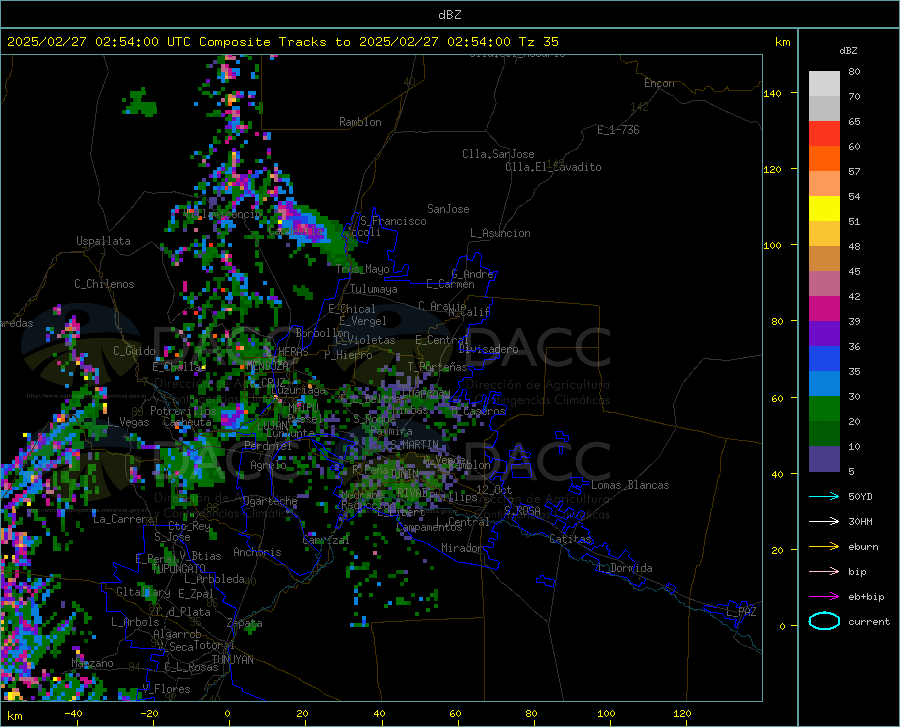Click the white 30HM arrow icon

coord(824,521)
